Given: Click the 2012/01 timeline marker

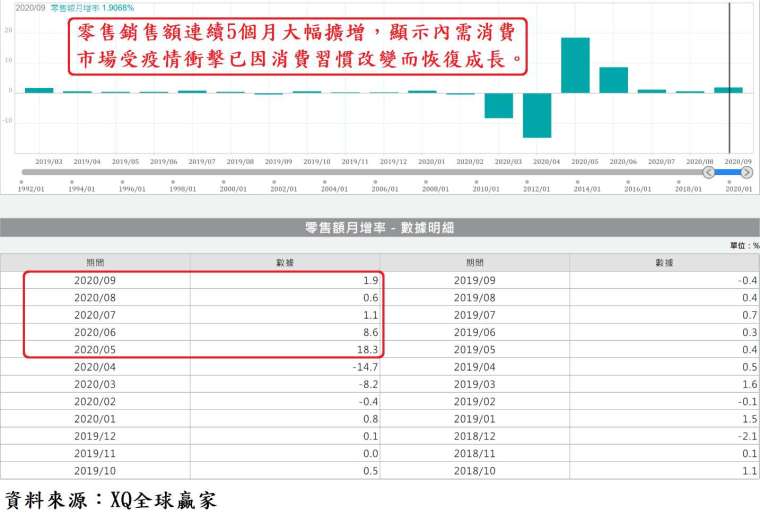Looking at the screenshot, I should pos(537,188).
